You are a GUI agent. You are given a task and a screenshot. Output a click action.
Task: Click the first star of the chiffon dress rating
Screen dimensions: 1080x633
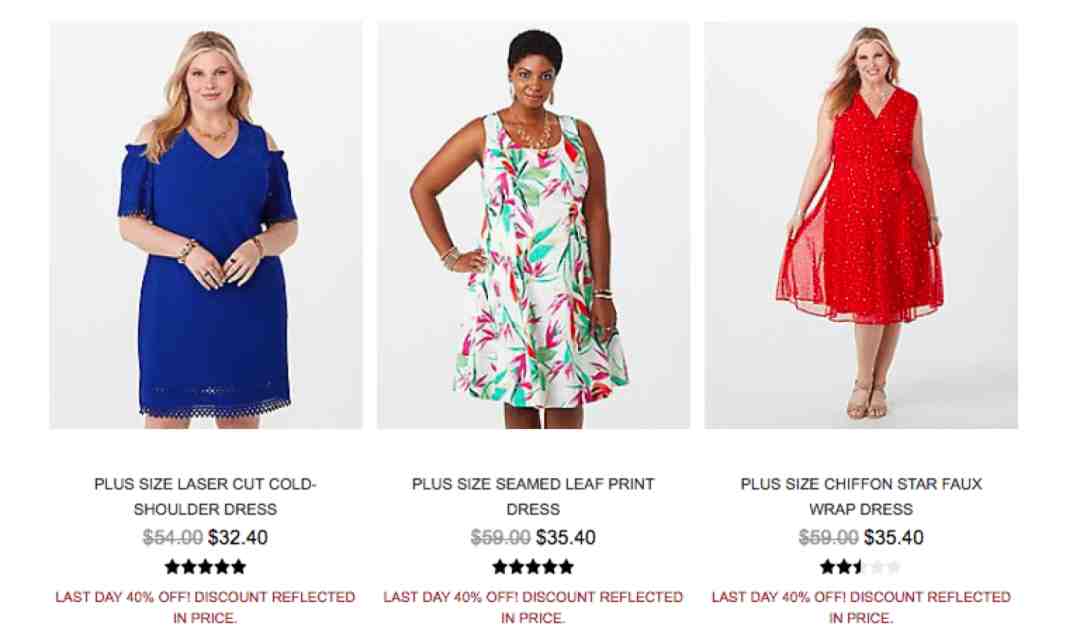click(x=828, y=567)
